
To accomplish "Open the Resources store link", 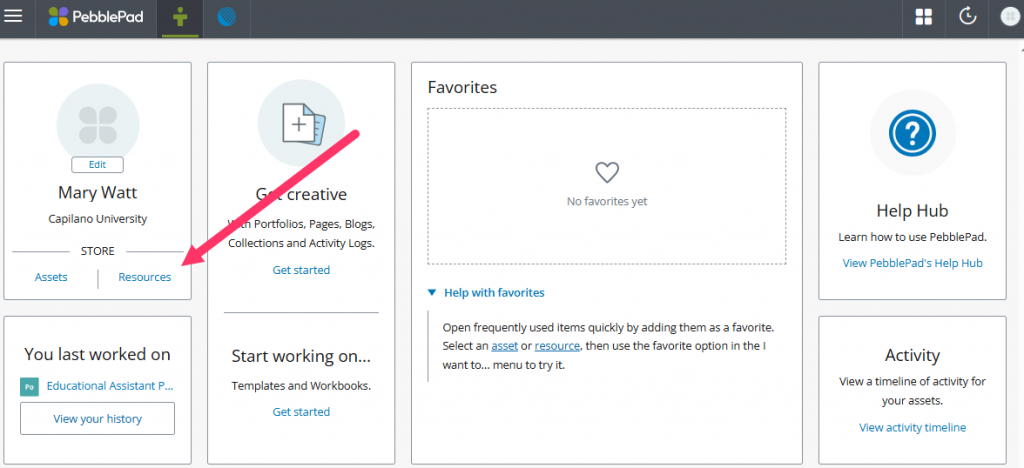I will [145, 277].
